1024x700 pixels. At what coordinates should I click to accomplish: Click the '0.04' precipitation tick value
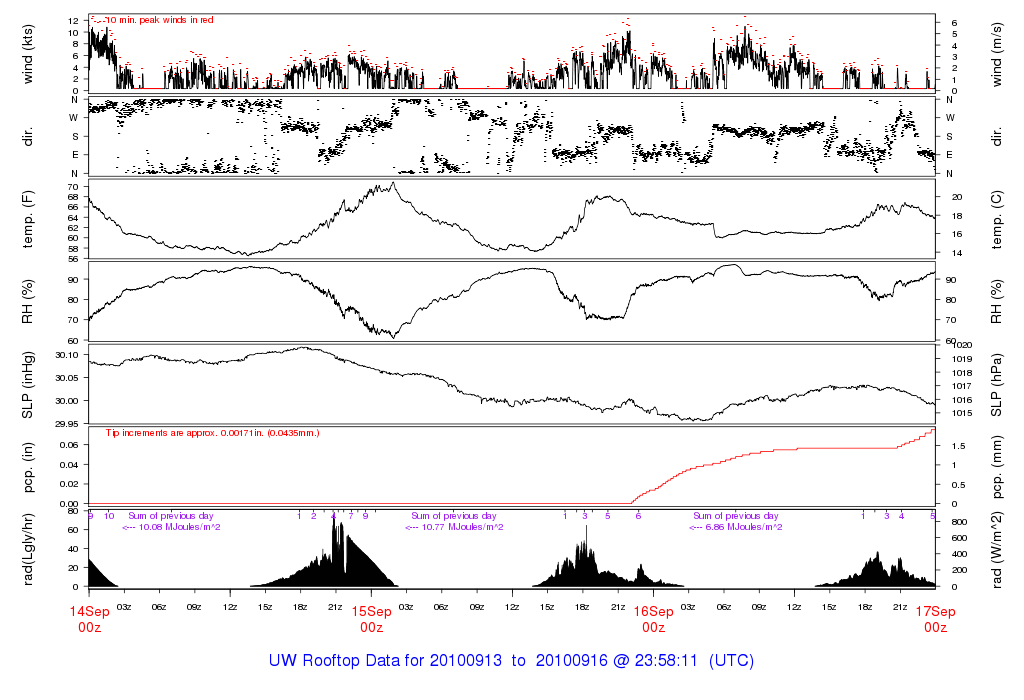[69, 464]
